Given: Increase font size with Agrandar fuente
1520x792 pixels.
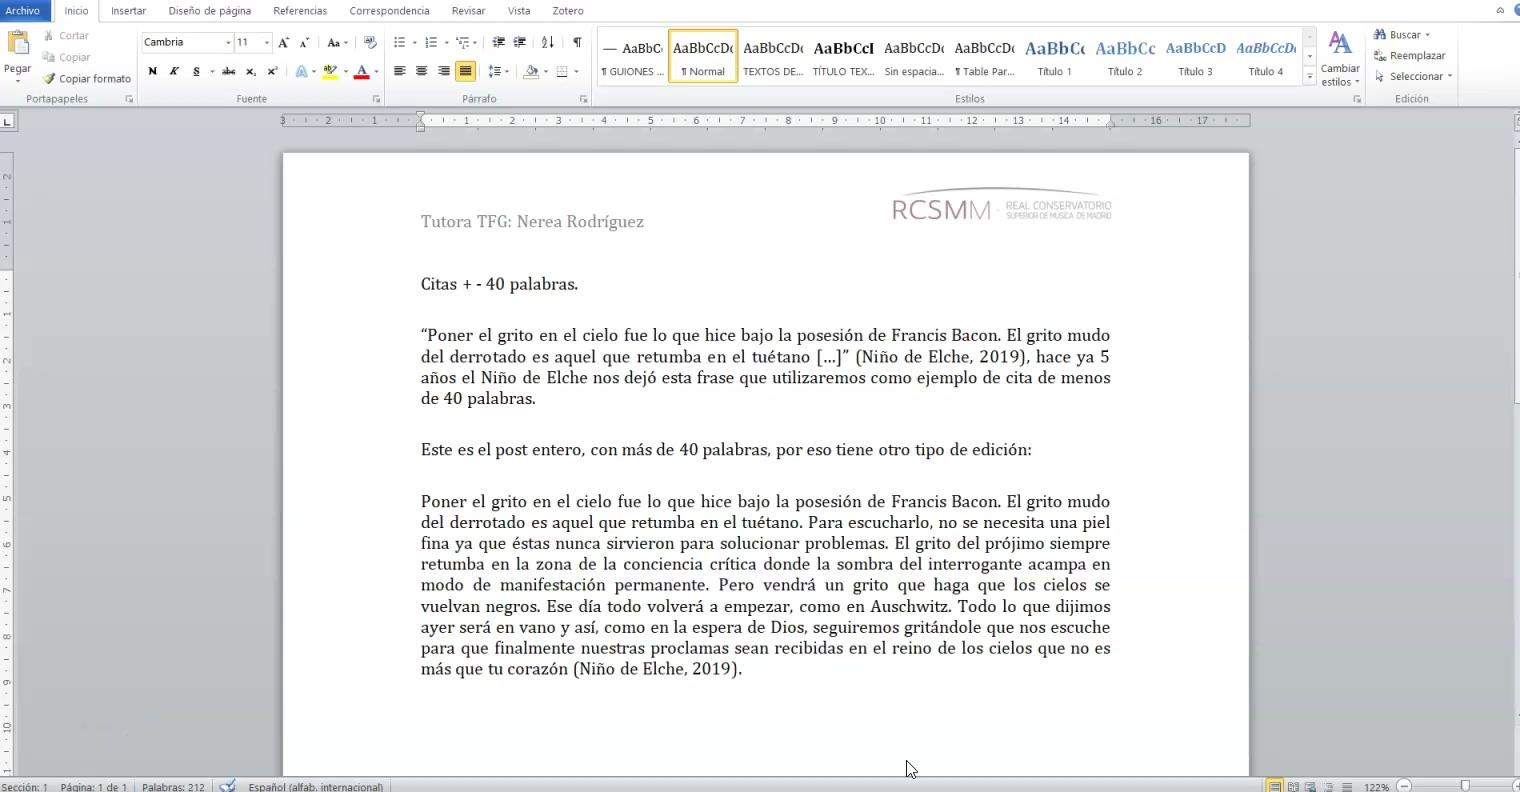Looking at the screenshot, I should [284, 43].
